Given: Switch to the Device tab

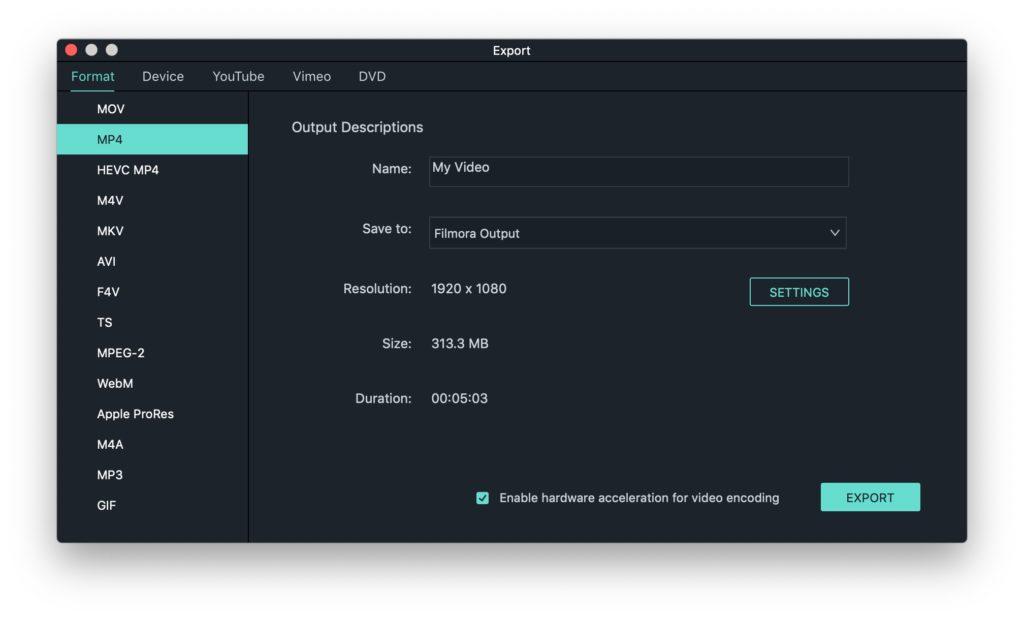Looking at the screenshot, I should (x=162, y=76).
